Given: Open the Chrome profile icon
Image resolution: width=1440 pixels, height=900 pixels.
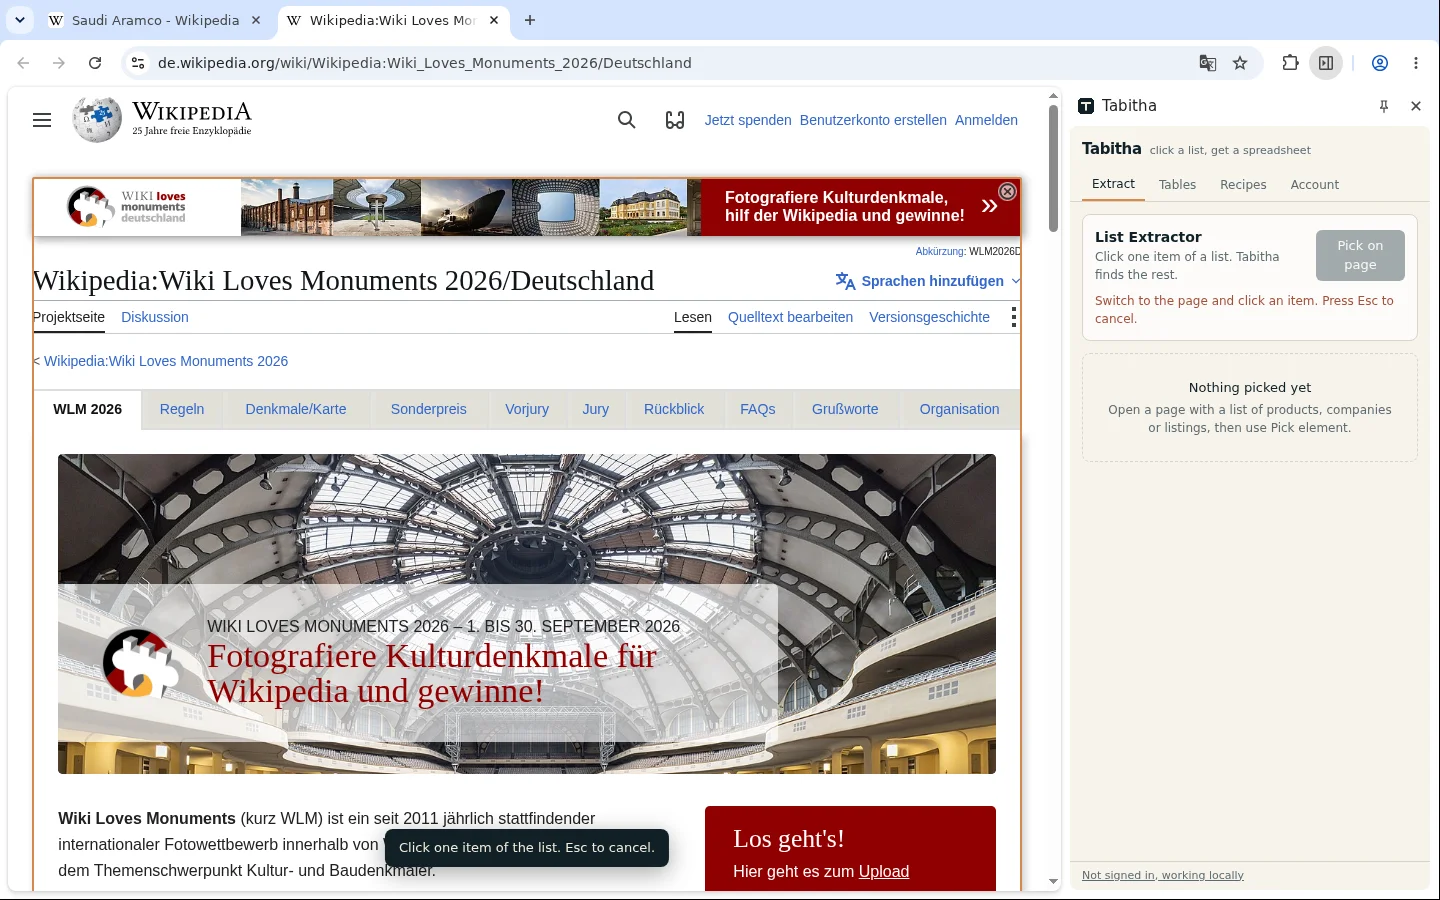Looking at the screenshot, I should click(1380, 63).
